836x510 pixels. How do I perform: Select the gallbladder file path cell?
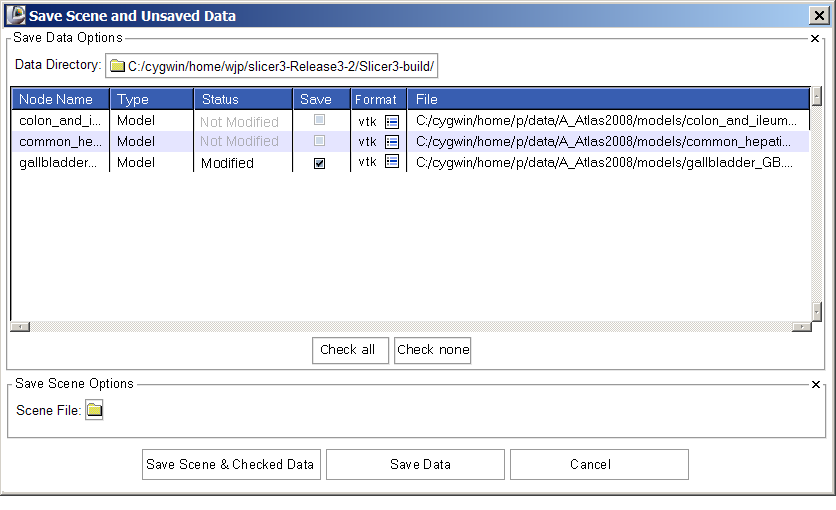[x=605, y=163]
